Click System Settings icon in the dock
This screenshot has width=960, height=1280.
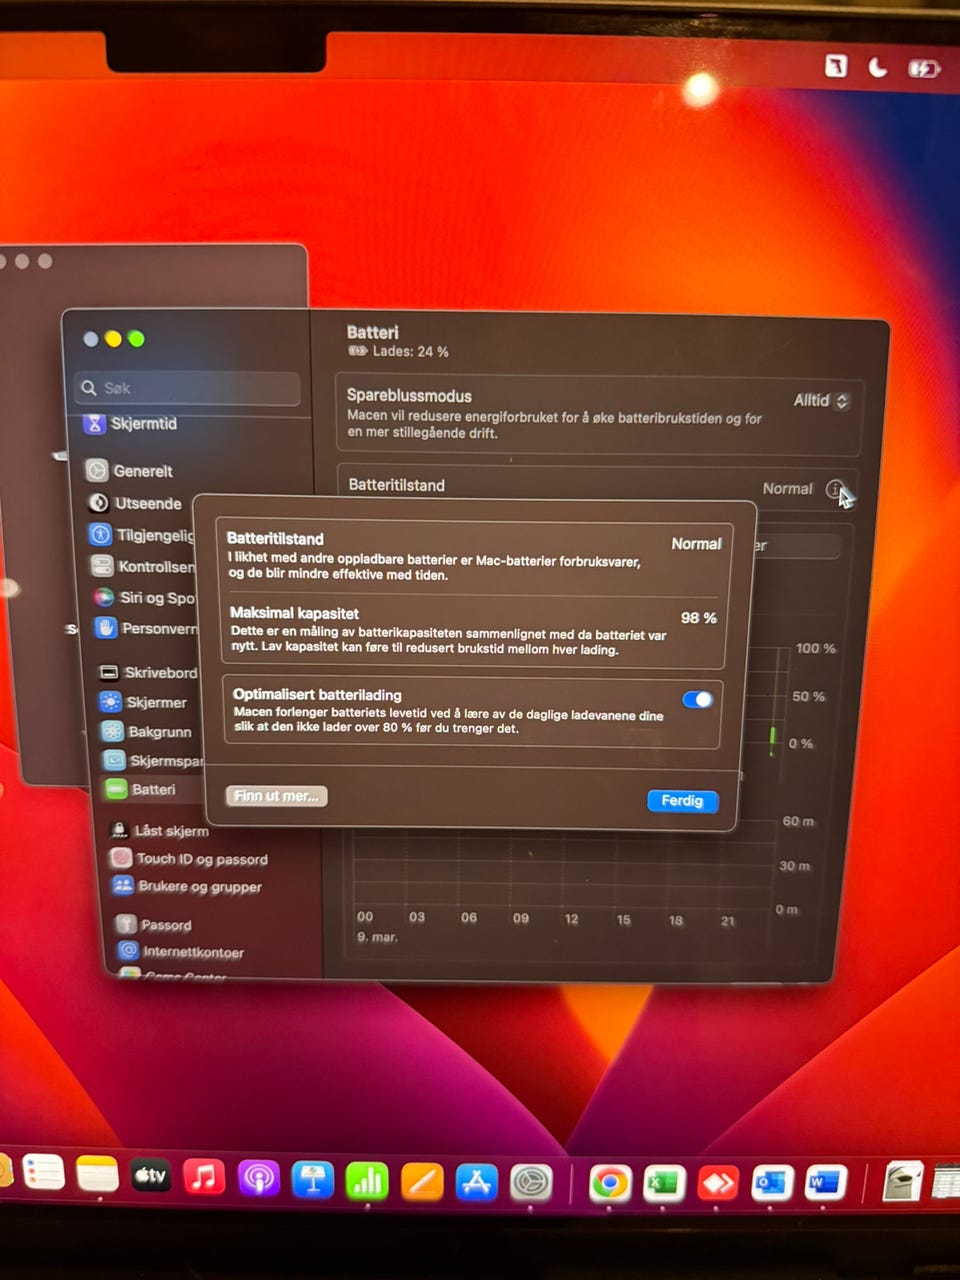pos(532,1184)
